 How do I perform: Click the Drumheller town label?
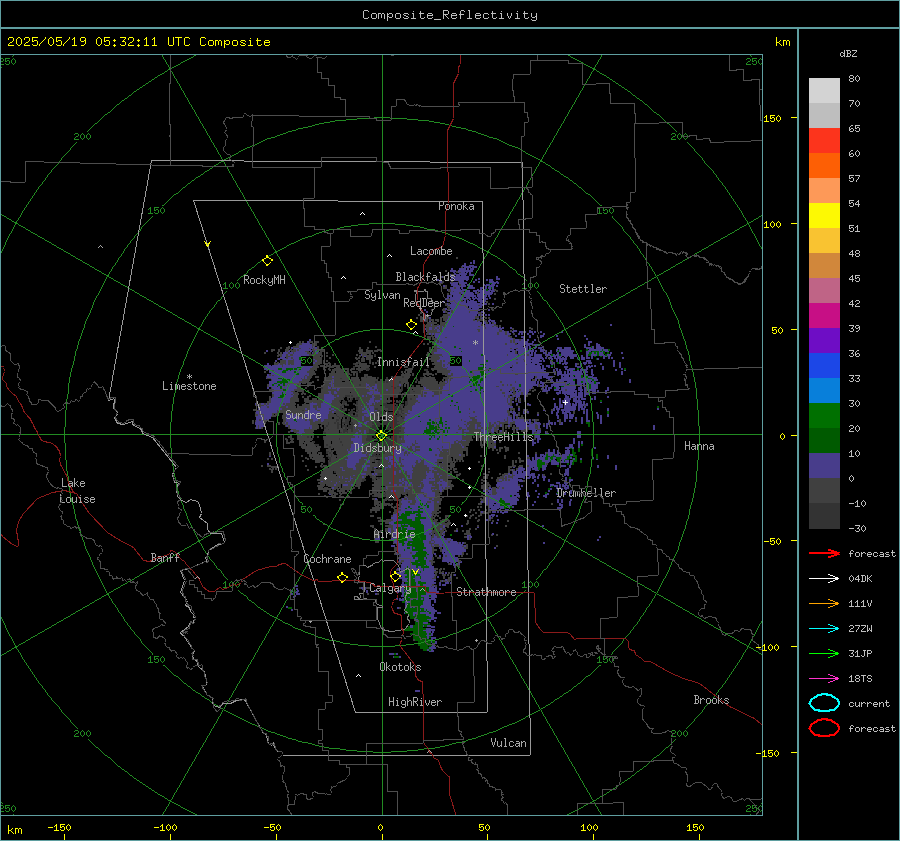[x=586, y=493]
